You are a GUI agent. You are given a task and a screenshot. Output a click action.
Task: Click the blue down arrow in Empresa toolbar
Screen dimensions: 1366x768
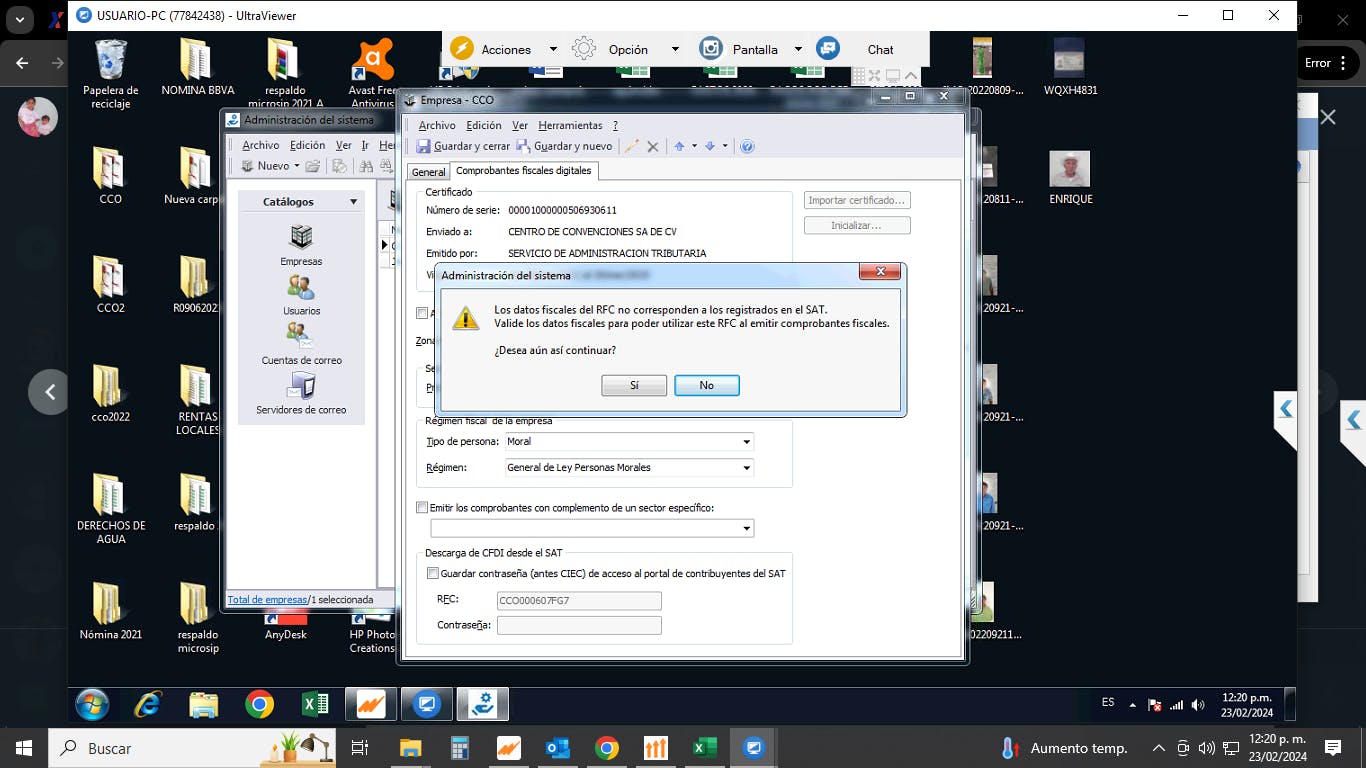(710, 146)
